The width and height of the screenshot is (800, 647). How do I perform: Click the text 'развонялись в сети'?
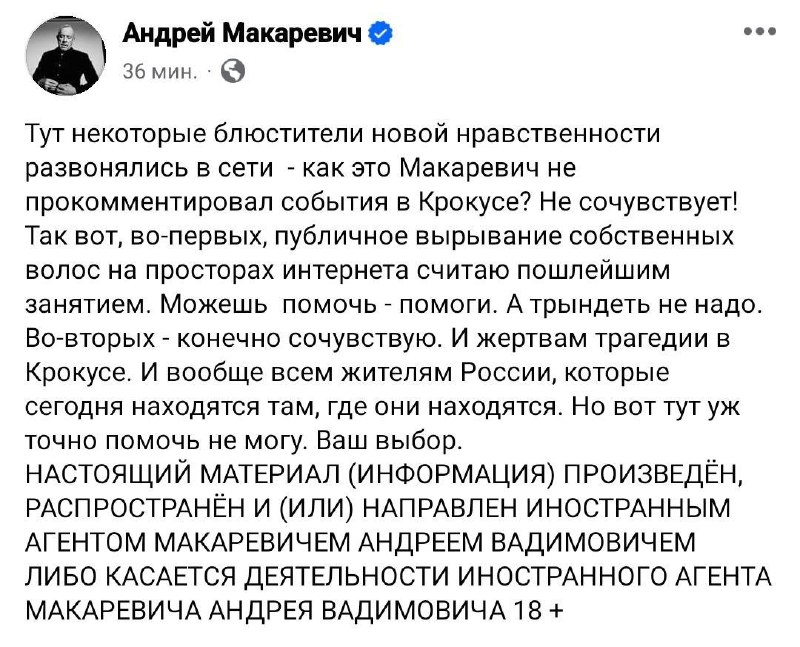coord(149,168)
